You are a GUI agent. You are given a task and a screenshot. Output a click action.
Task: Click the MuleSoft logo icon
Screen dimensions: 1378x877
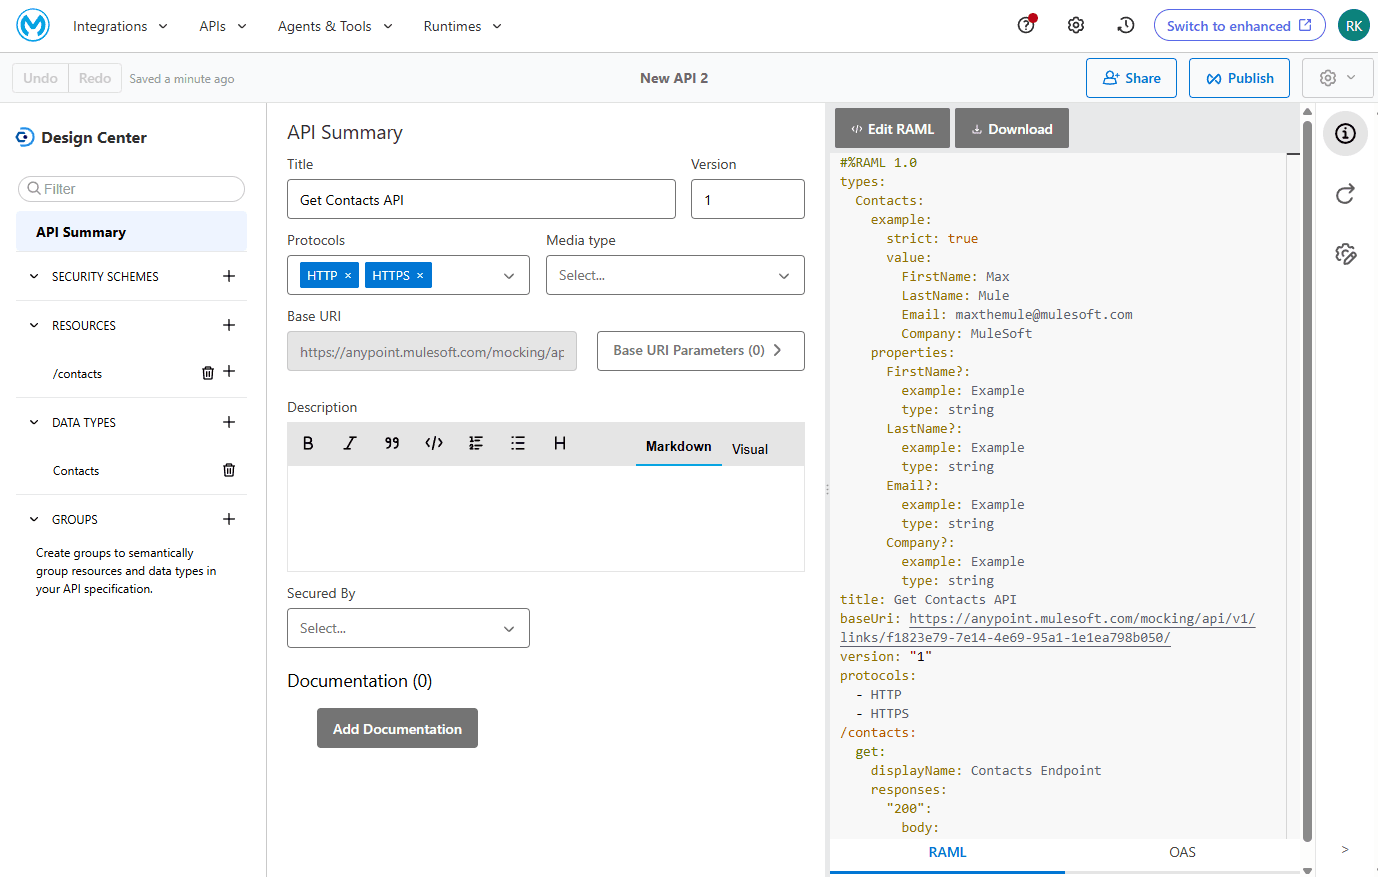tap(33, 25)
